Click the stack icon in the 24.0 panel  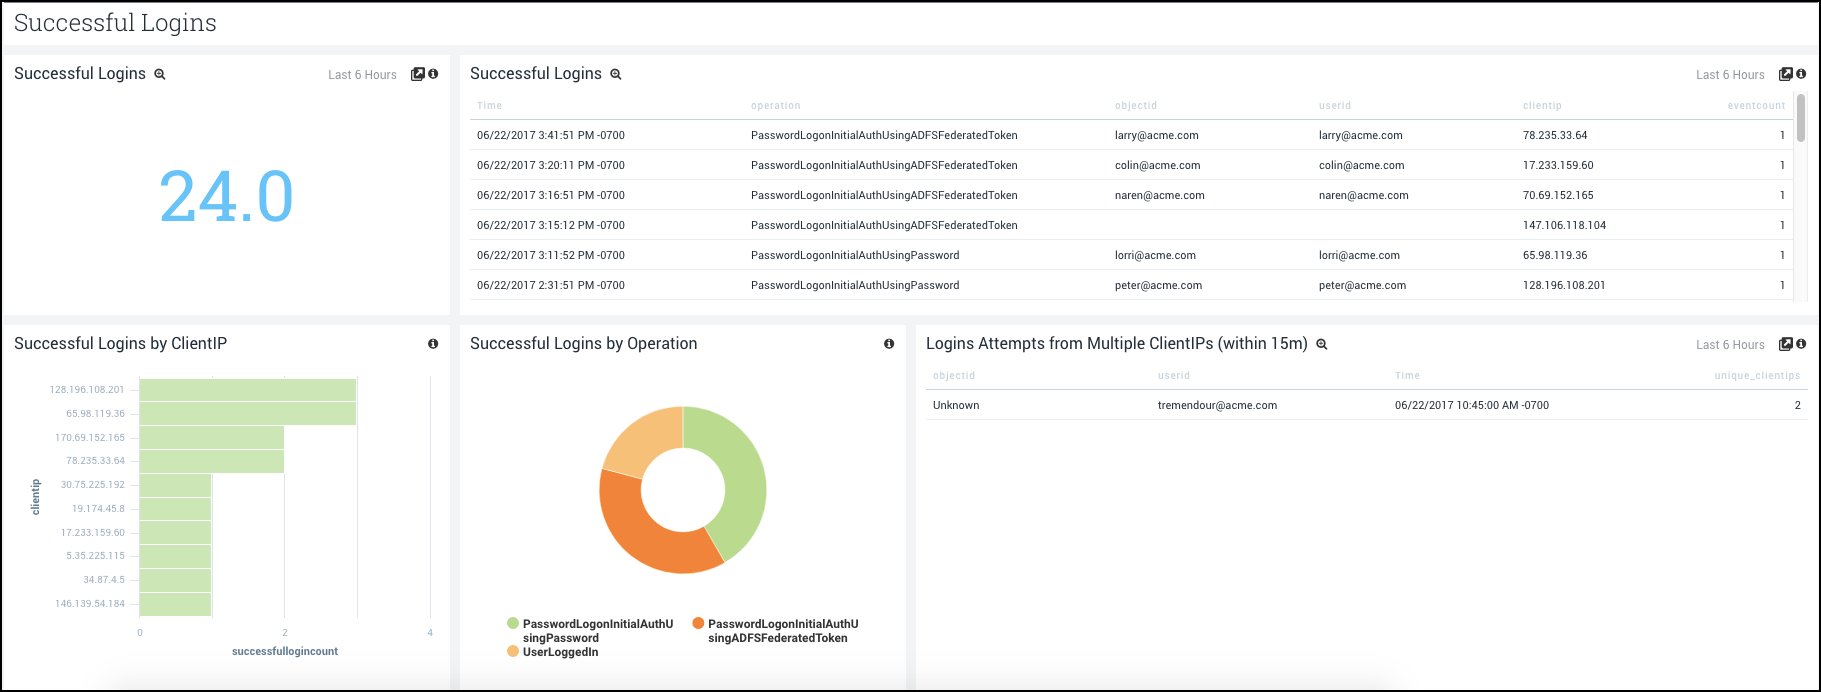click(x=418, y=74)
